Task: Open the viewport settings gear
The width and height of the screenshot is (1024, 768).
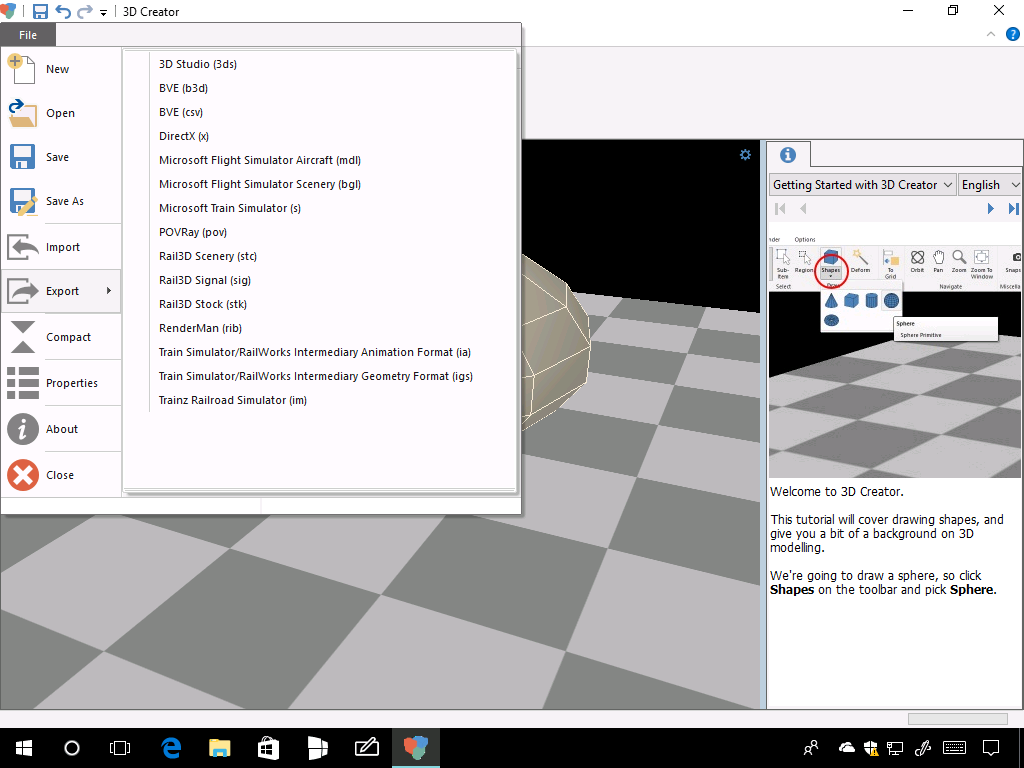Action: (745, 155)
